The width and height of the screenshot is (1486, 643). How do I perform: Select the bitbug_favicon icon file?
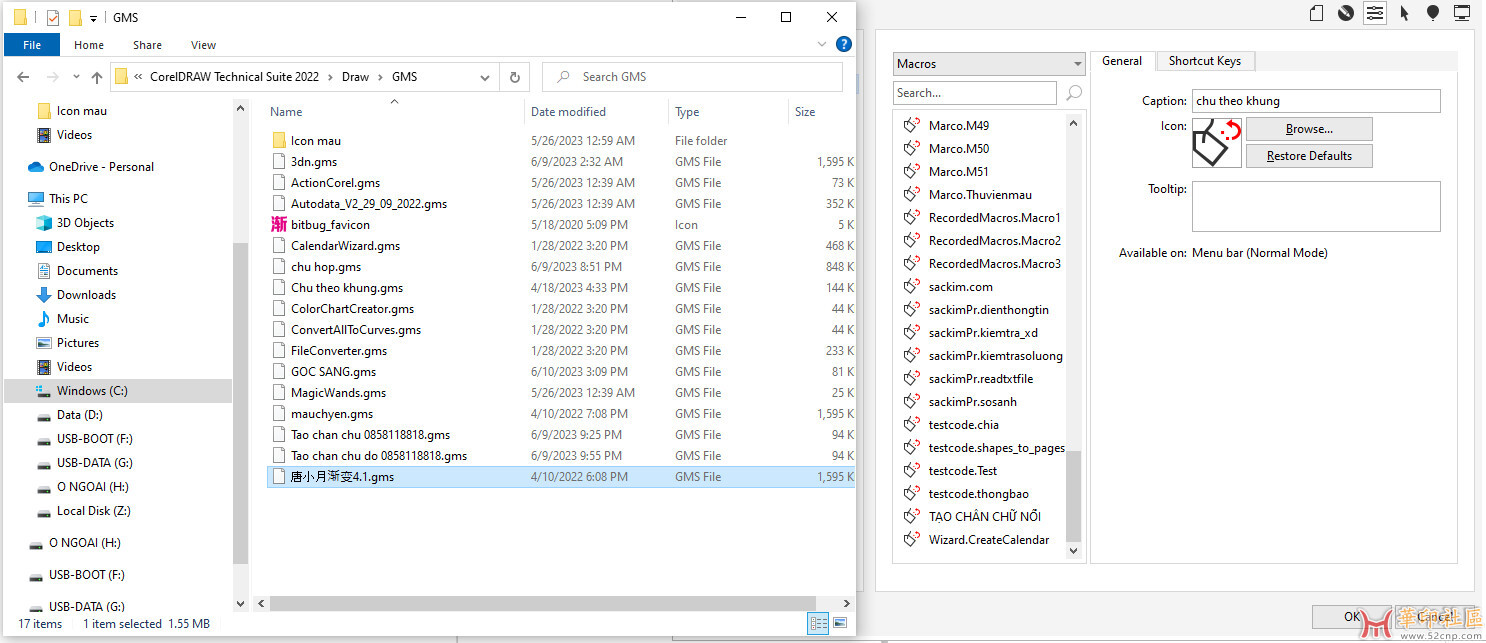click(x=329, y=225)
